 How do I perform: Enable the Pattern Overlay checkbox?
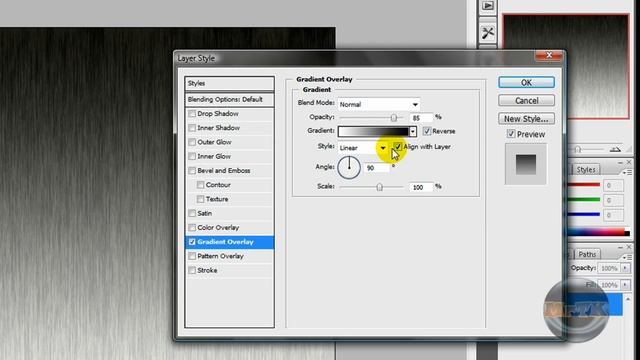tap(192, 256)
